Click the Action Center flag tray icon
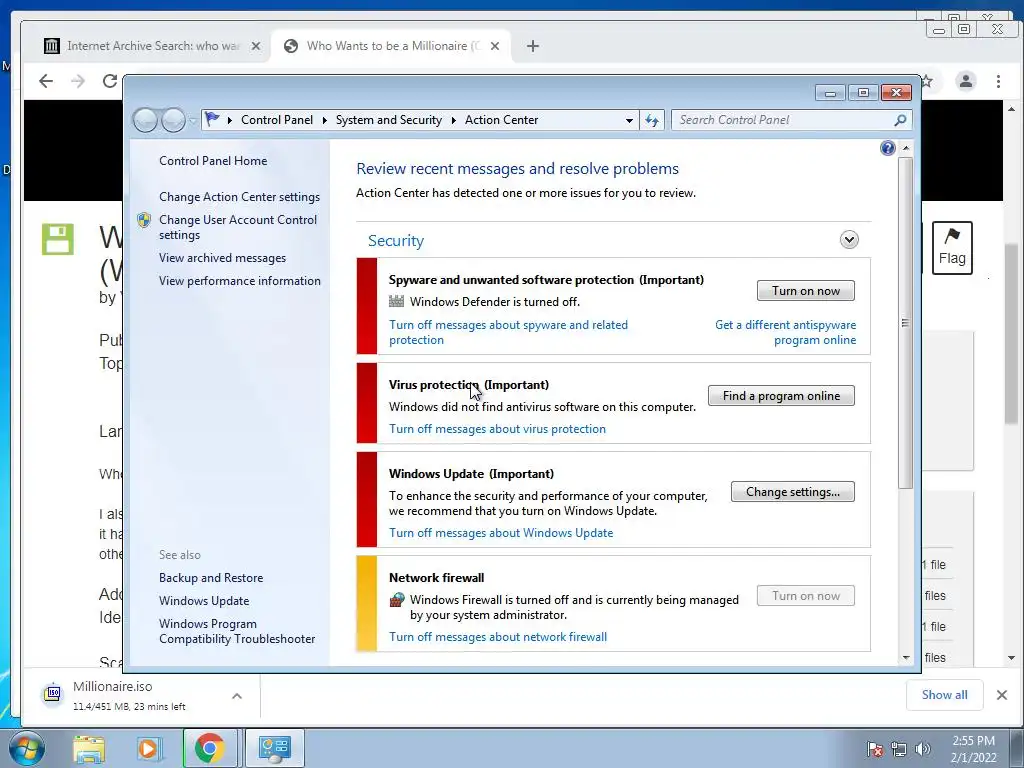1024x768 pixels. coord(875,749)
